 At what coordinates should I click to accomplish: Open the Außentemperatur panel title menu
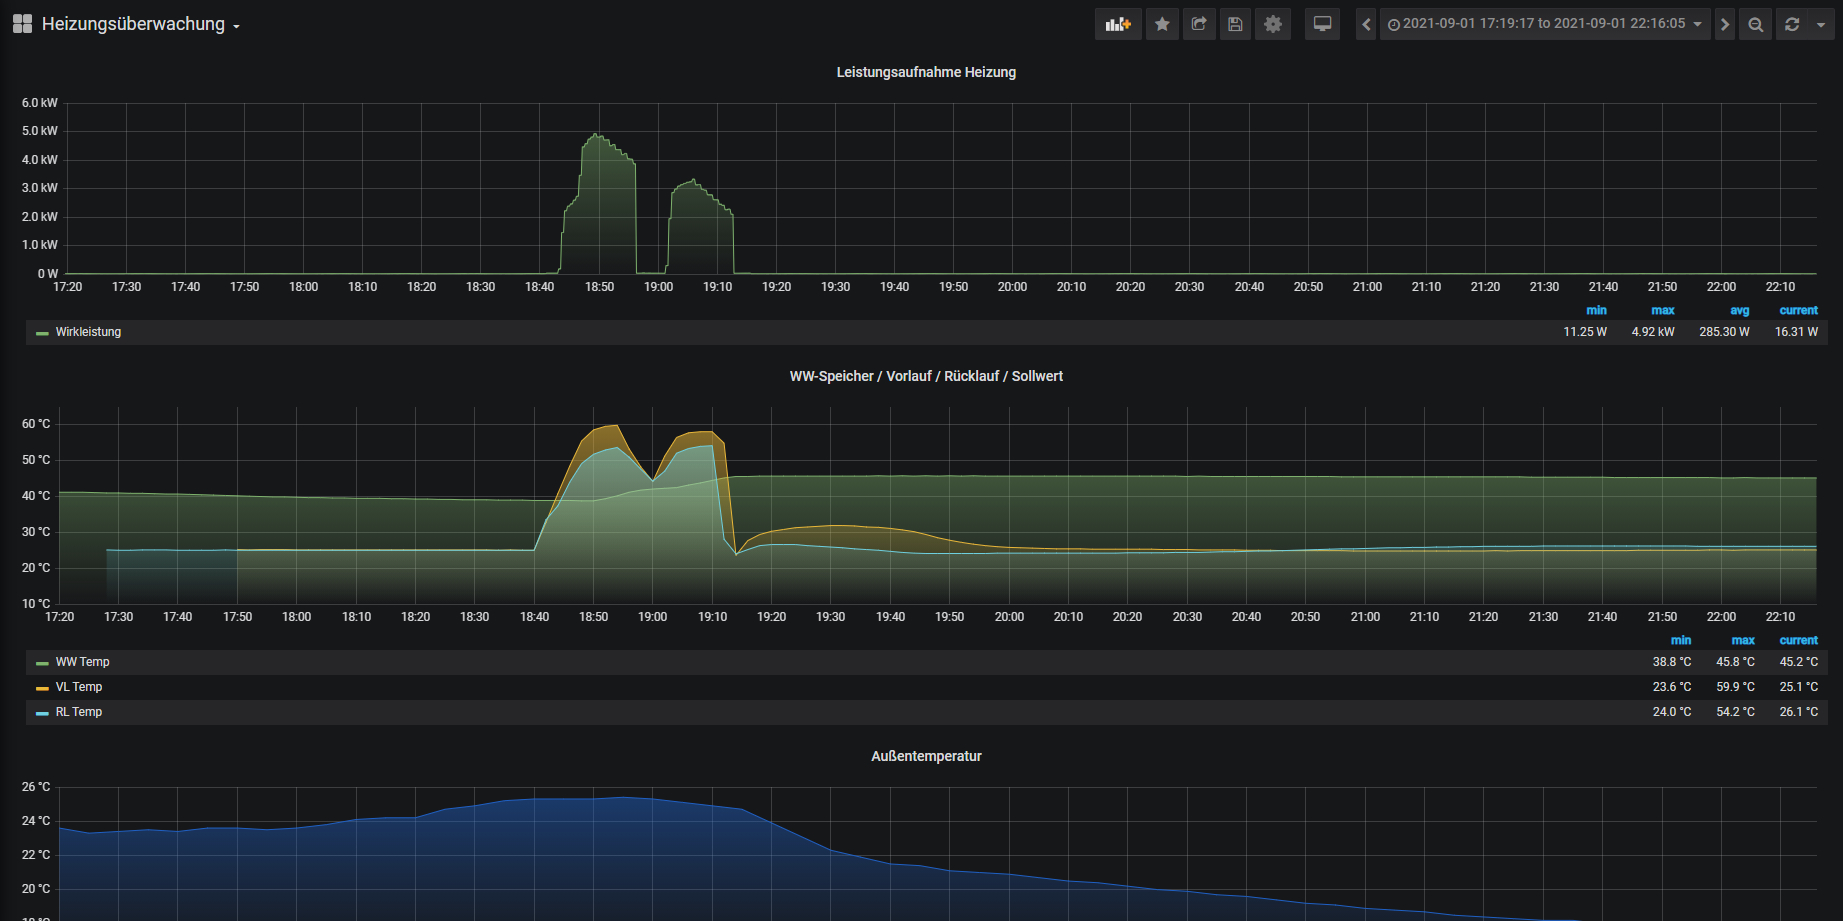926,756
